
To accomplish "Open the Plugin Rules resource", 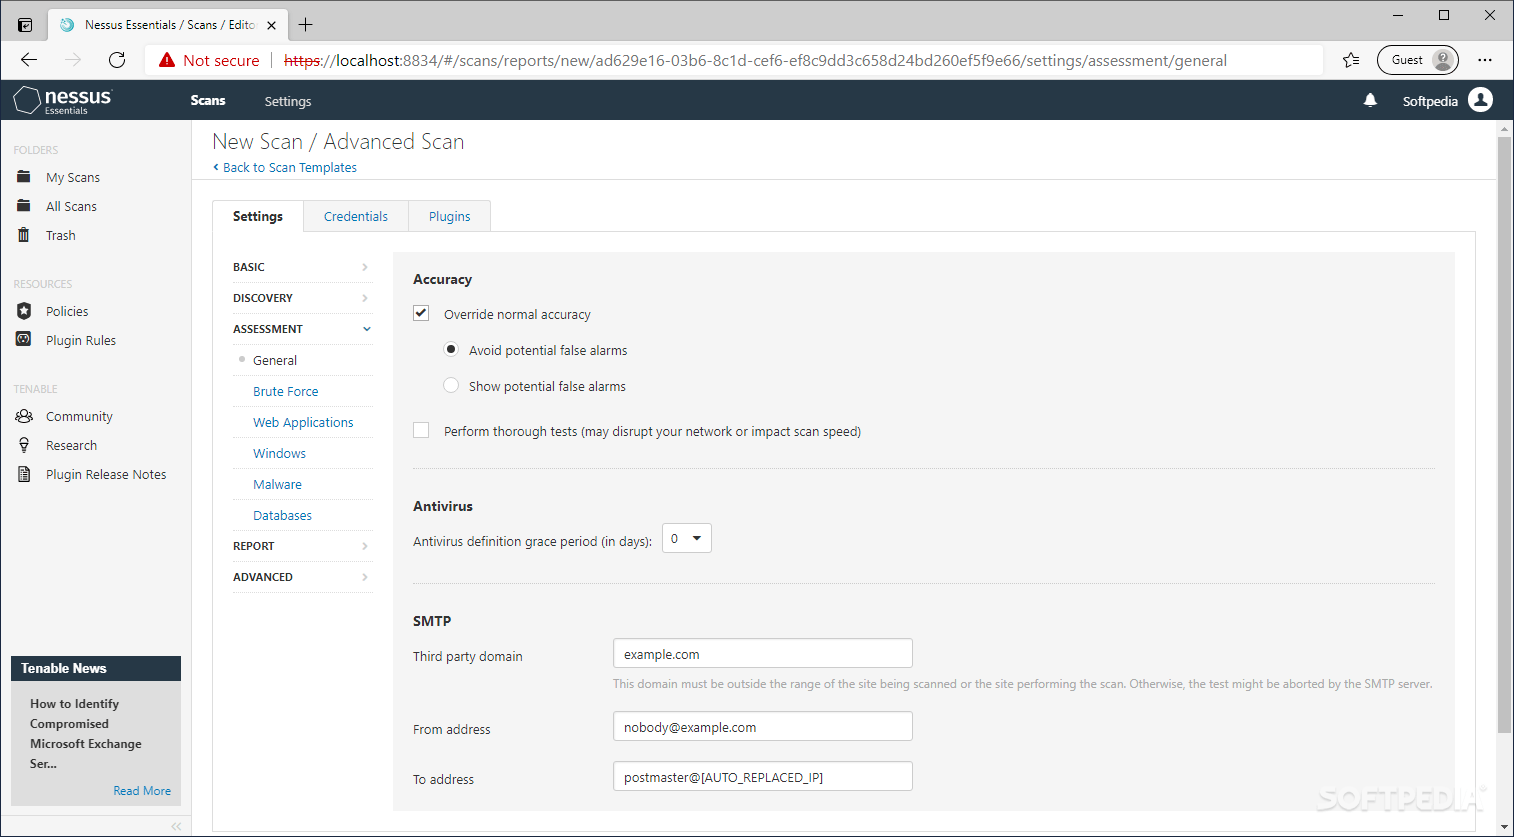I will pyautogui.click(x=80, y=340).
